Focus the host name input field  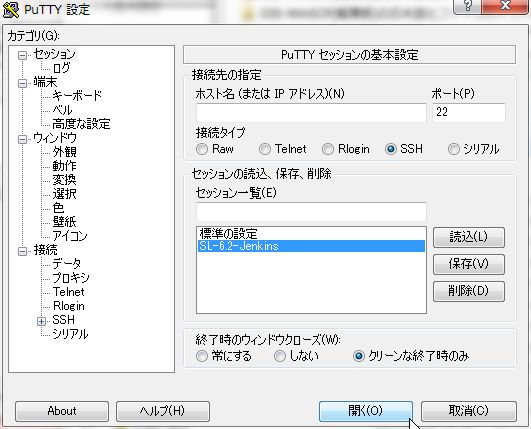point(311,113)
